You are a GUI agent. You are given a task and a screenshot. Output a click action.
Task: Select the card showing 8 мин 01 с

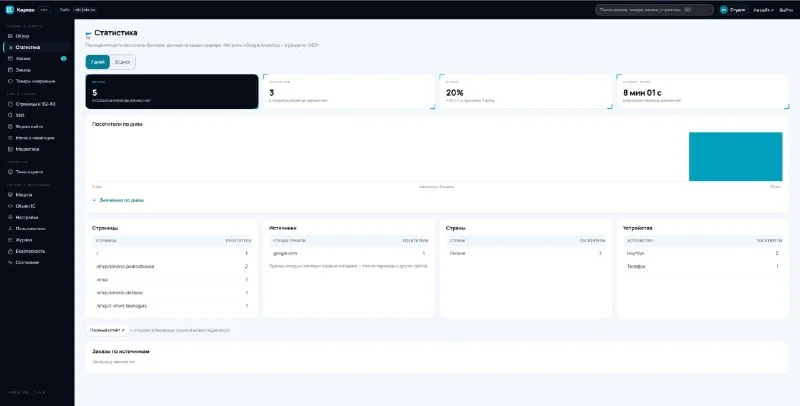pyautogui.click(x=703, y=91)
